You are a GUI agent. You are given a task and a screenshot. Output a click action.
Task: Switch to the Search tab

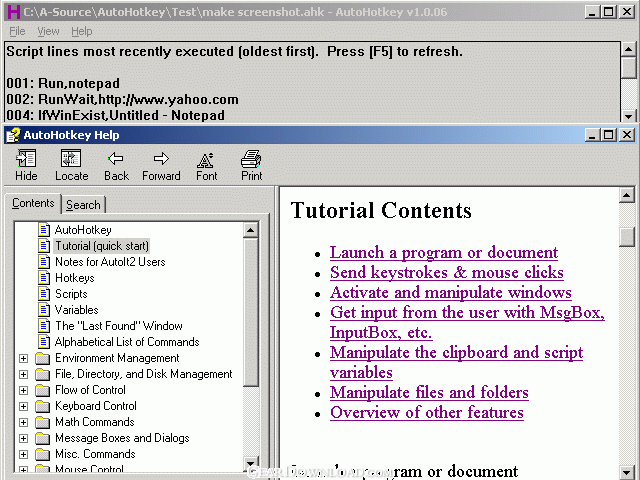click(83, 204)
